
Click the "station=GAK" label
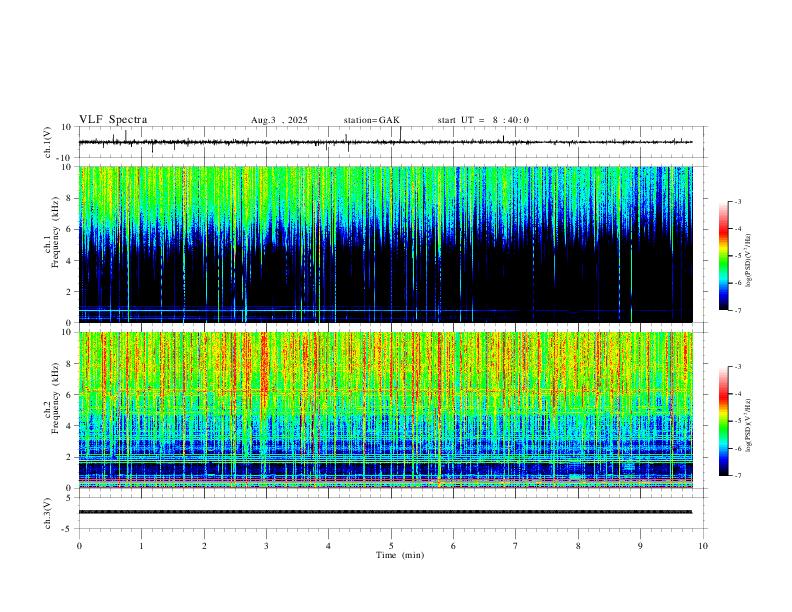click(371, 120)
